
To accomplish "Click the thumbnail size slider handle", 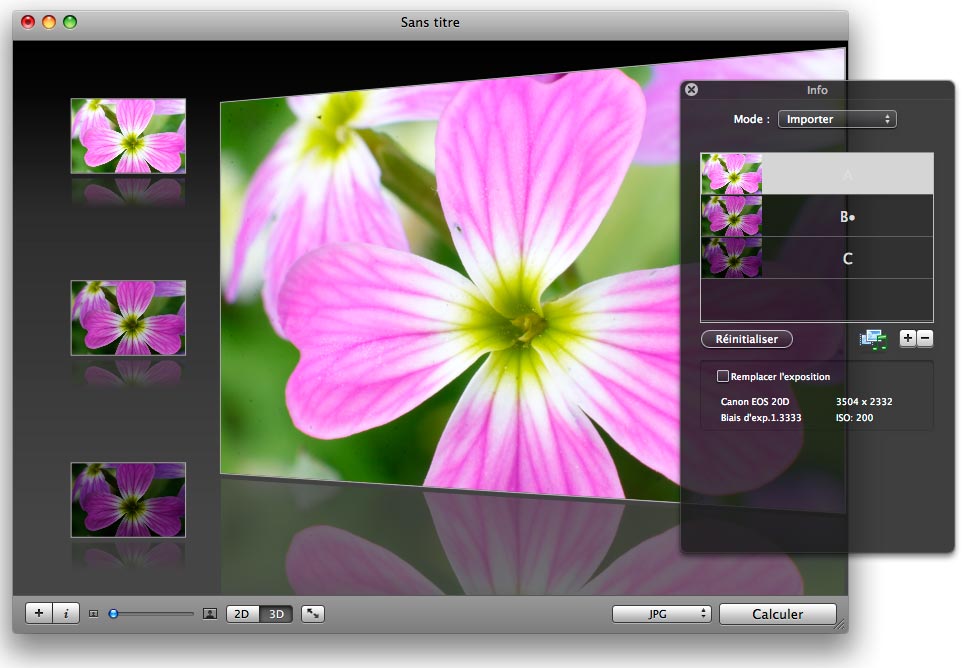I will (113, 614).
